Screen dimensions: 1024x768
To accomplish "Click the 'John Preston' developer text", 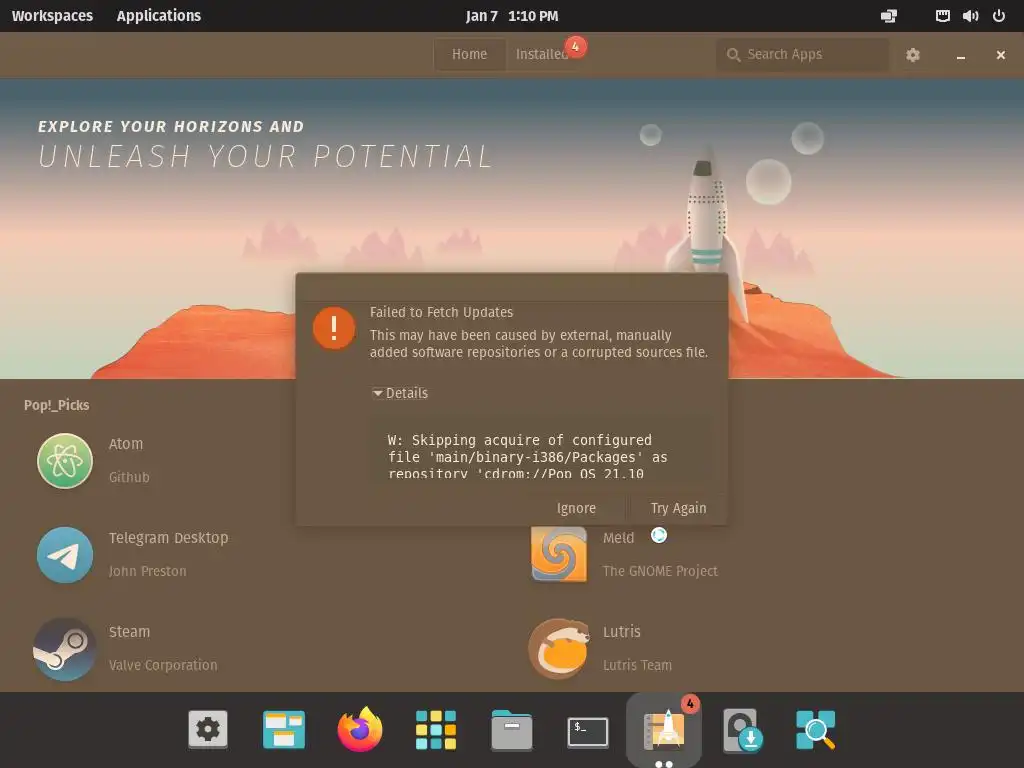I will (148, 571).
